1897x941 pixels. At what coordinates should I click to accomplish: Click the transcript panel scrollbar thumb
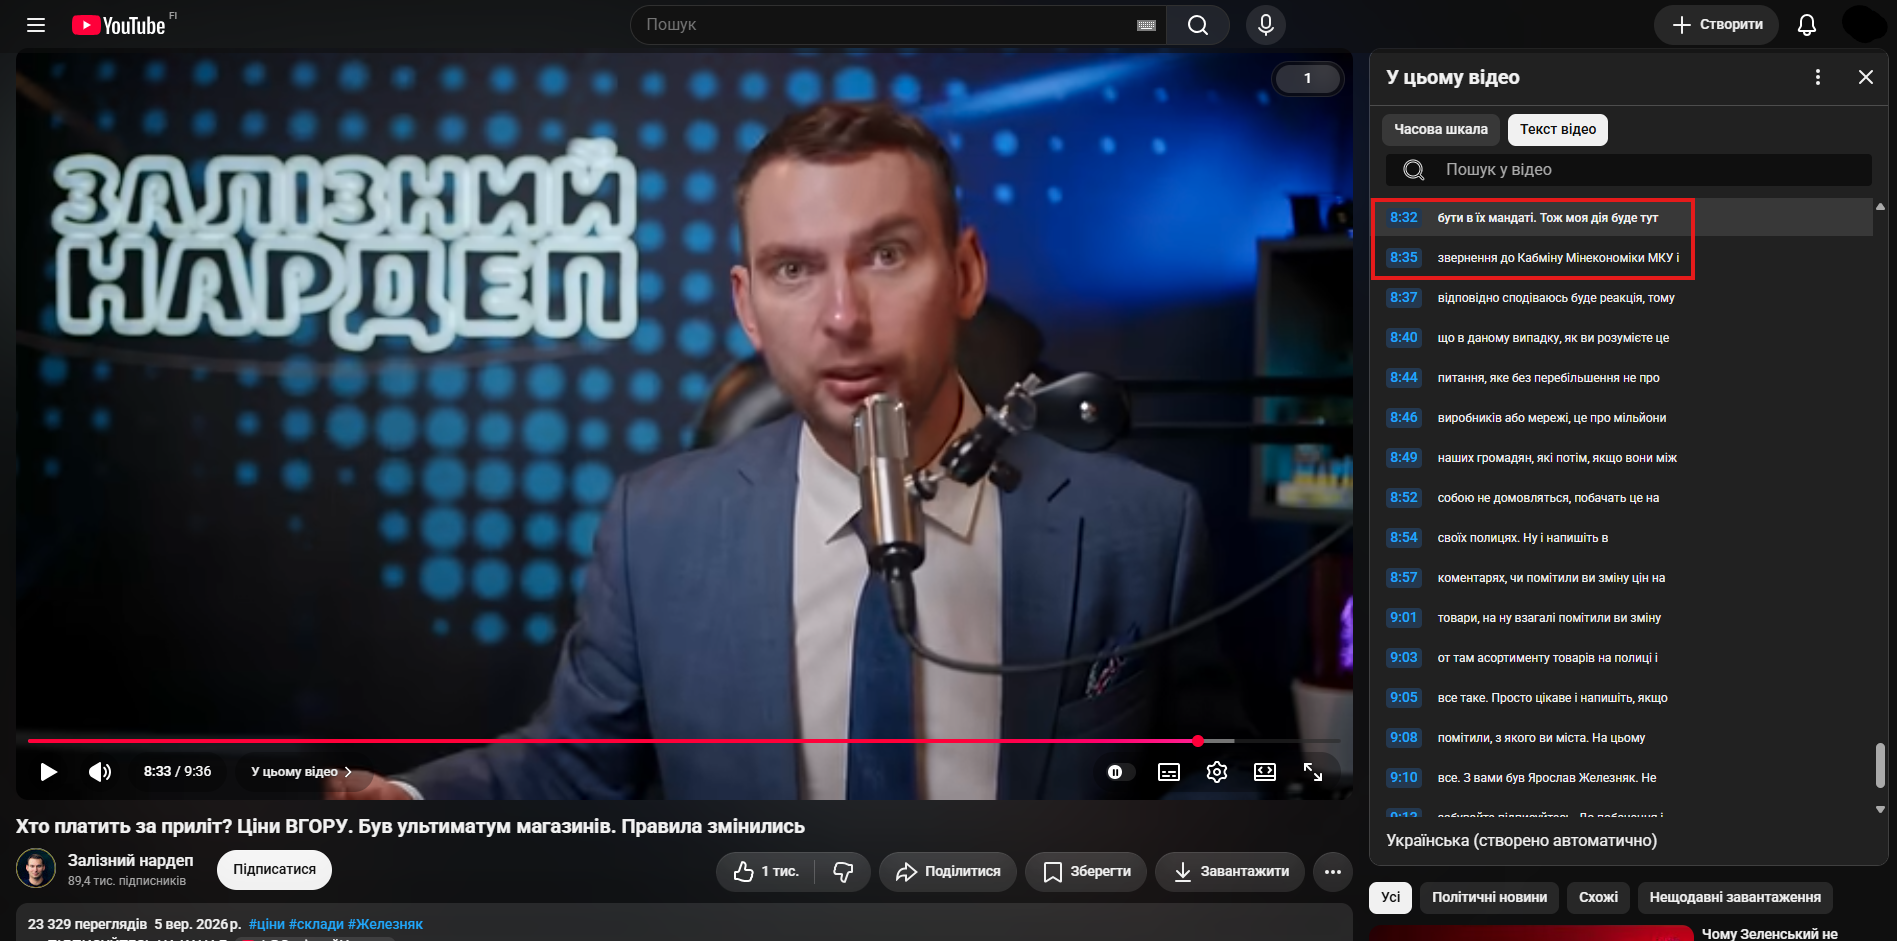[1880, 765]
